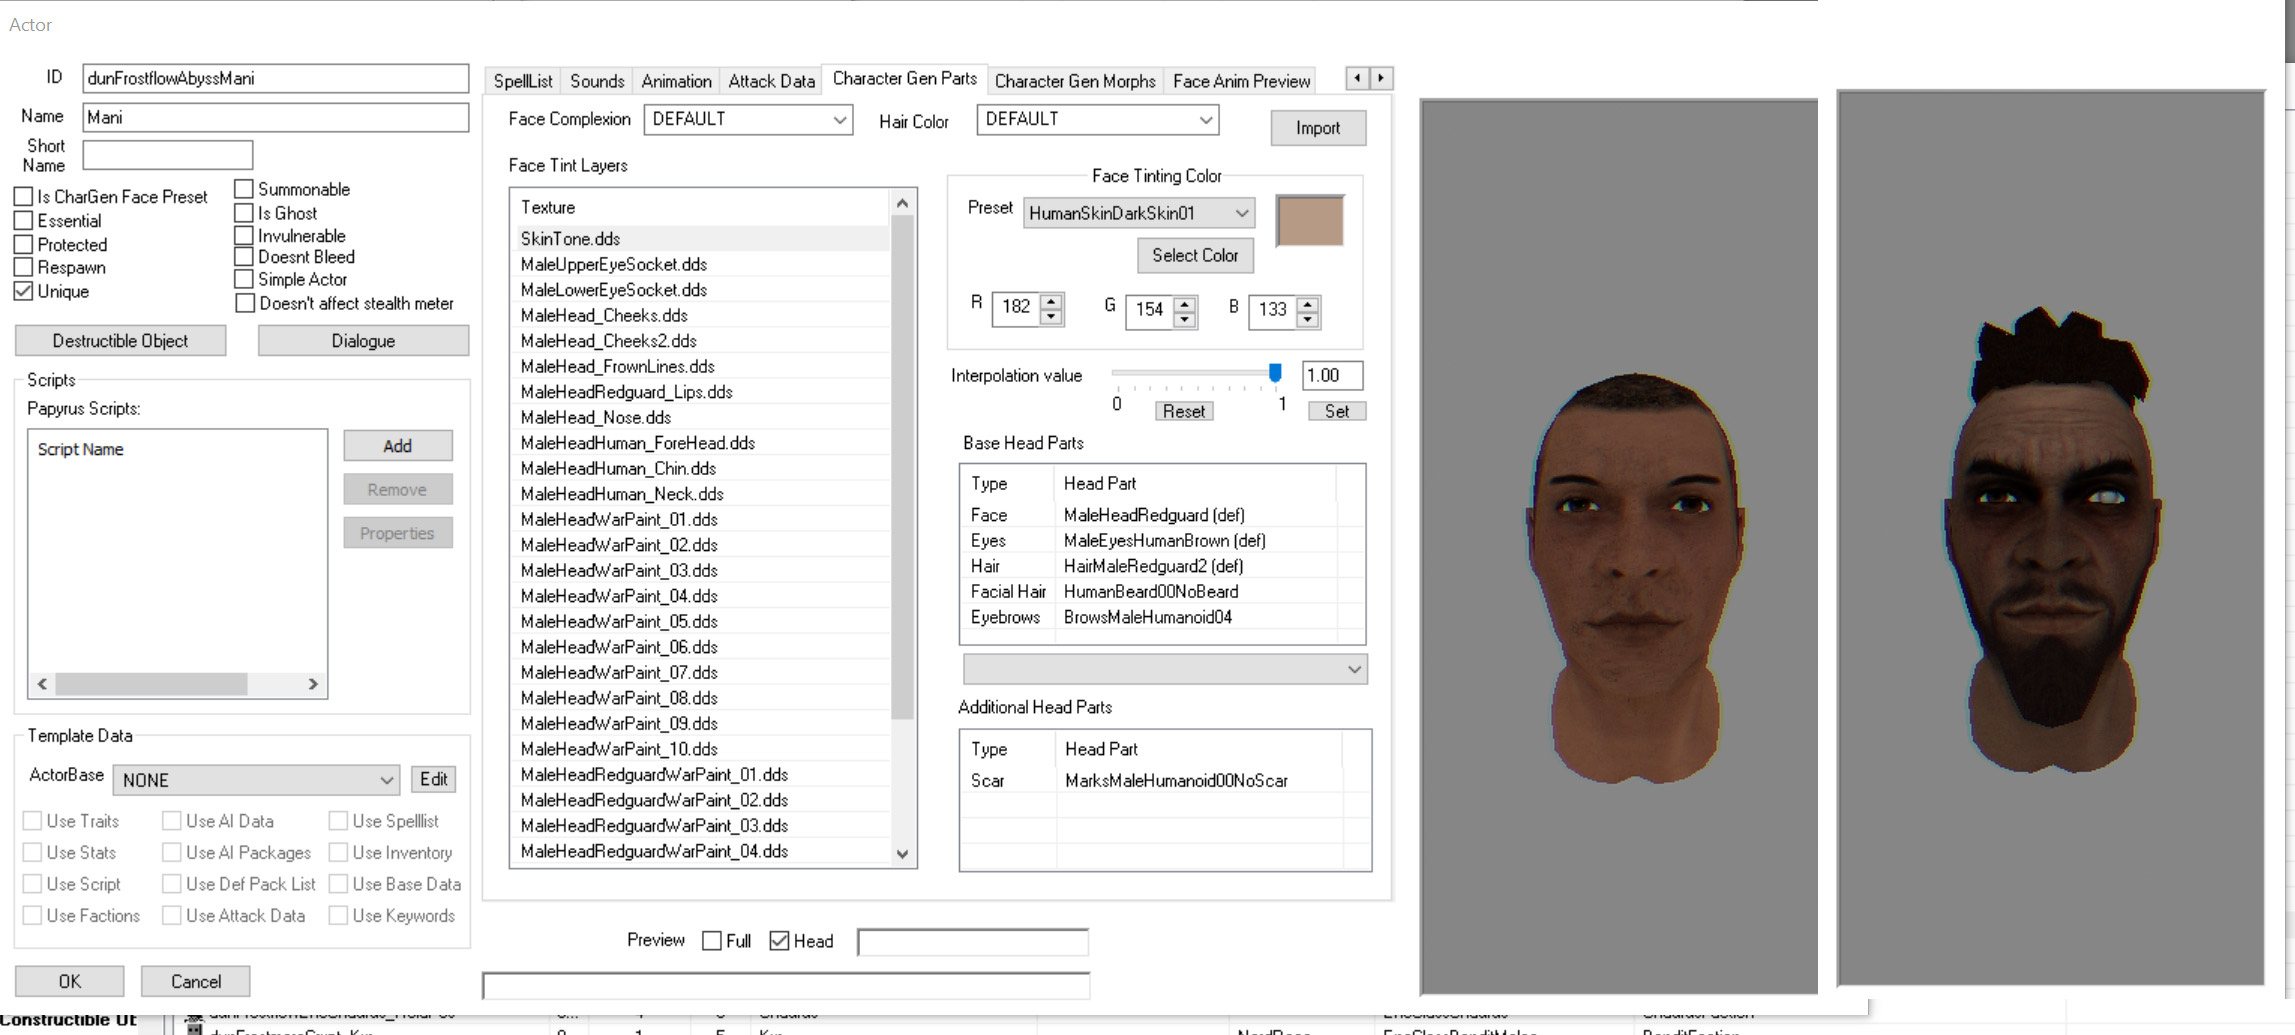Open the Attack Data tab
The width and height of the screenshot is (2295, 1035).
pyautogui.click(x=771, y=81)
